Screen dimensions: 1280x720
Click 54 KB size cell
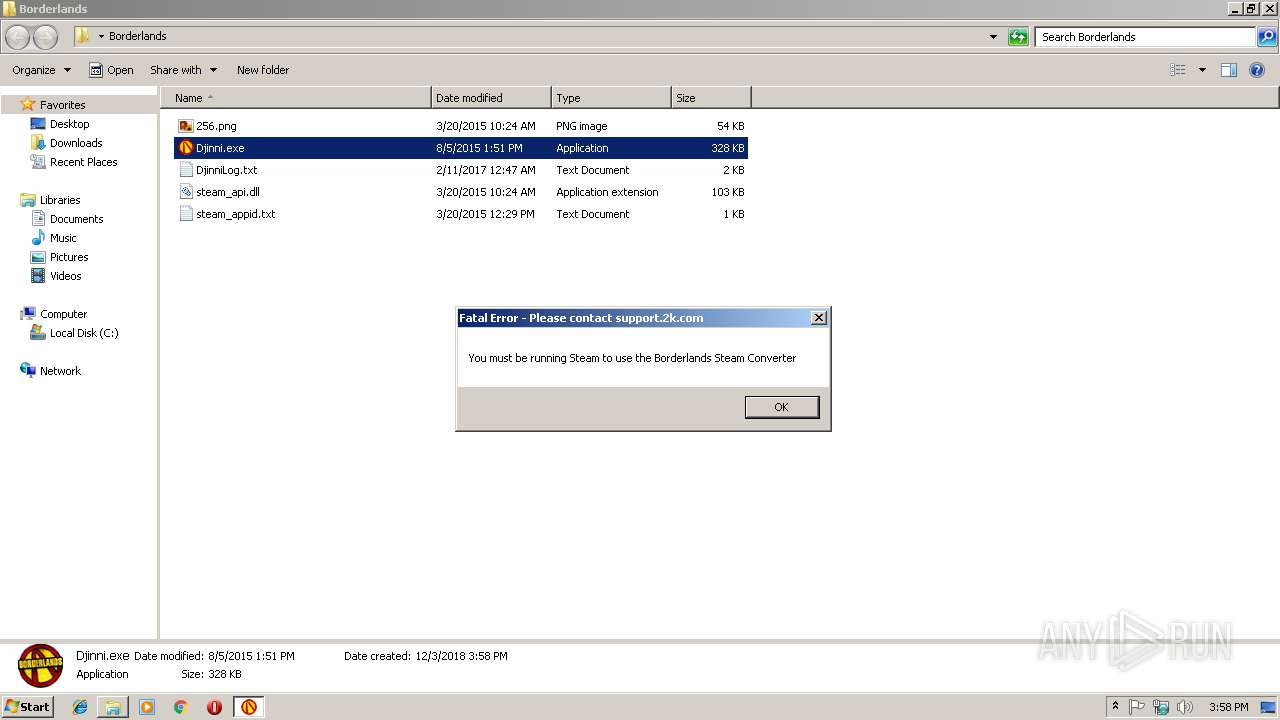731,126
